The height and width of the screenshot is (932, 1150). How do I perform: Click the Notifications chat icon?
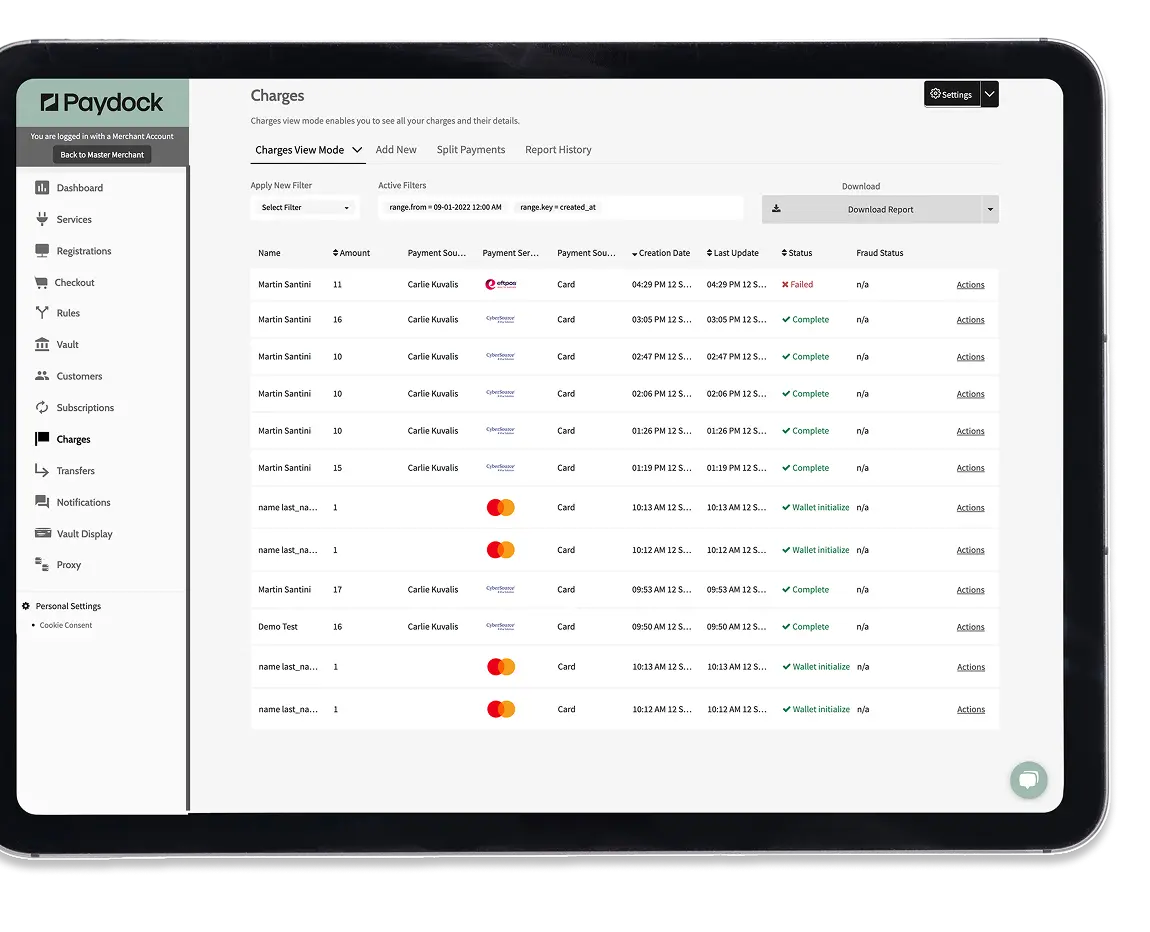[42, 502]
